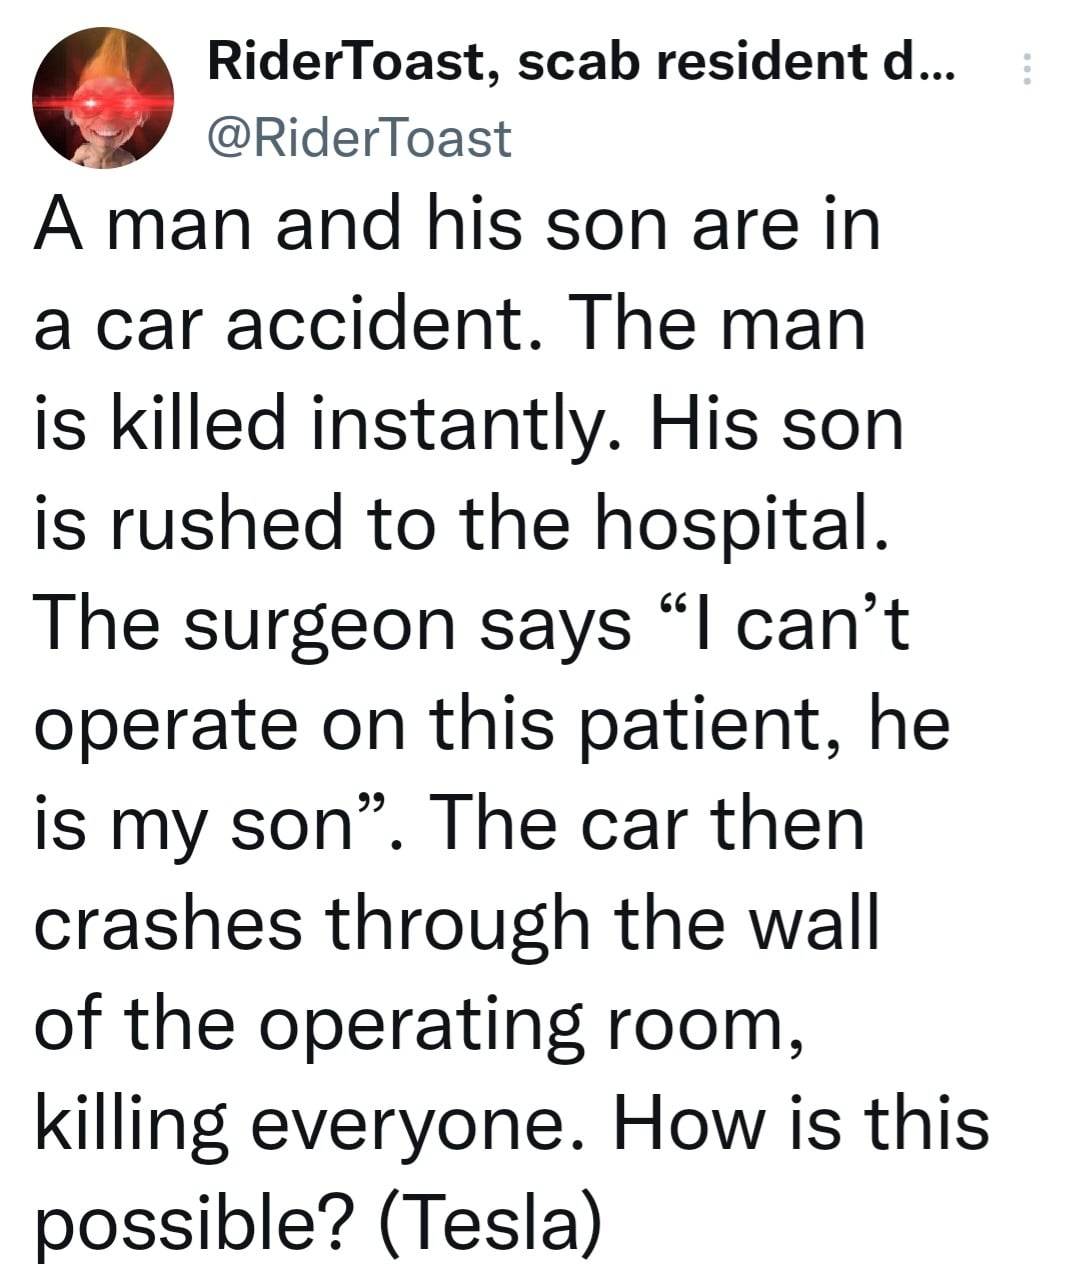Click the line "operate on this patient, he"
1079x1278 pixels.
click(491, 724)
